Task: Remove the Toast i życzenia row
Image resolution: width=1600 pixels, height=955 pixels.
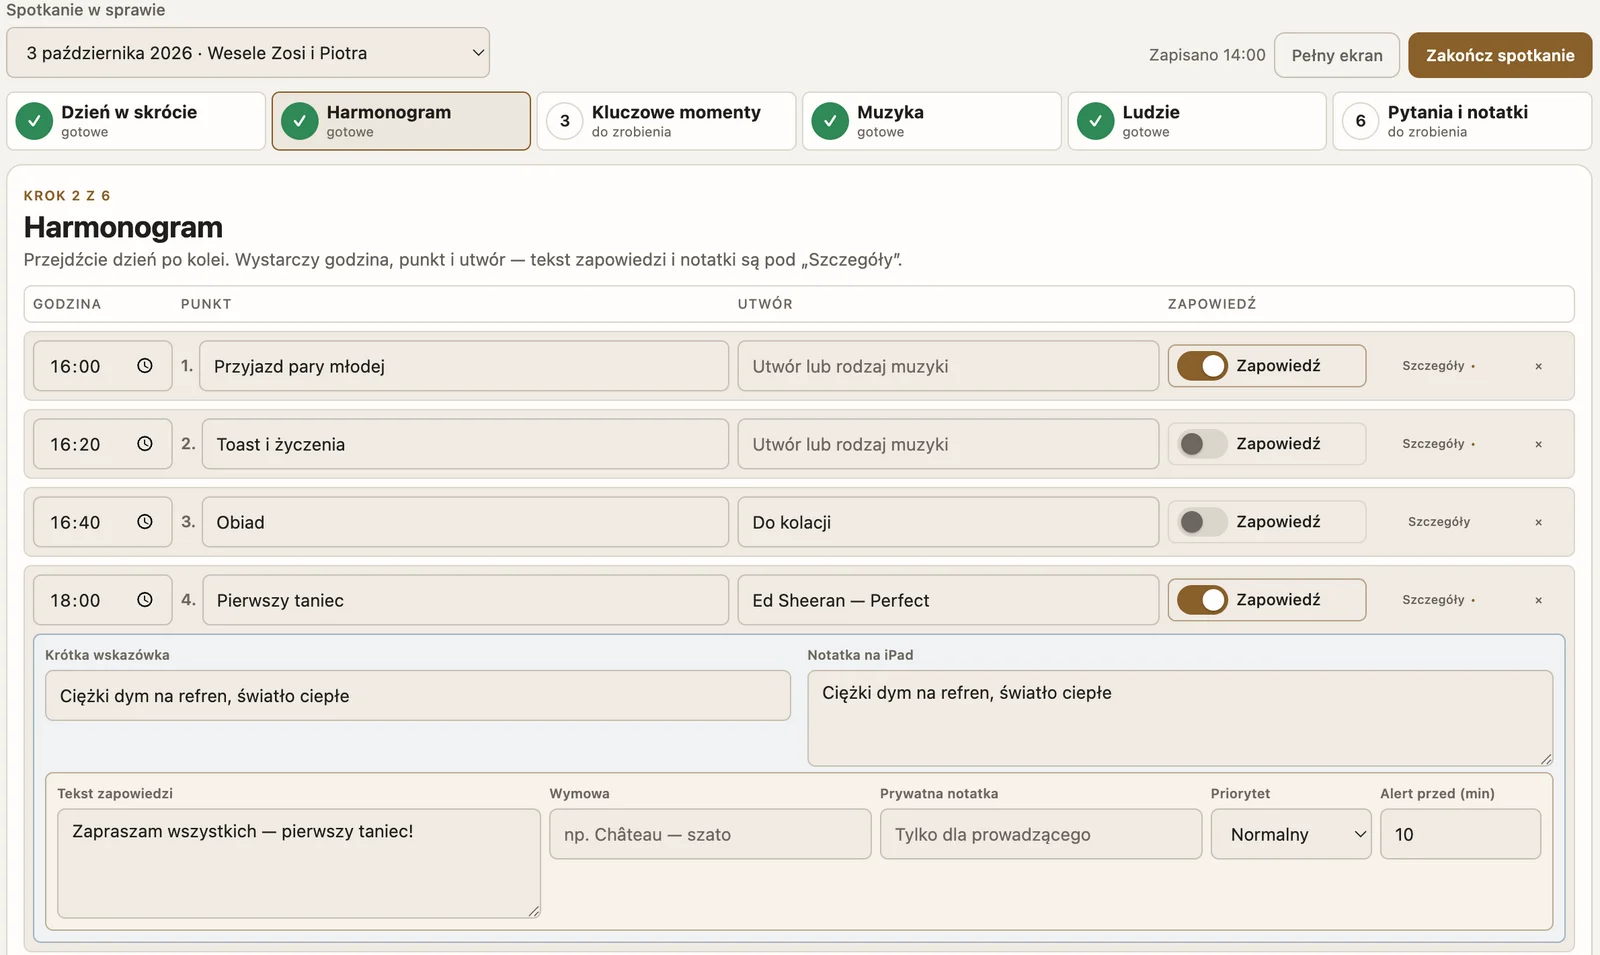Action: tap(1538, 444)
